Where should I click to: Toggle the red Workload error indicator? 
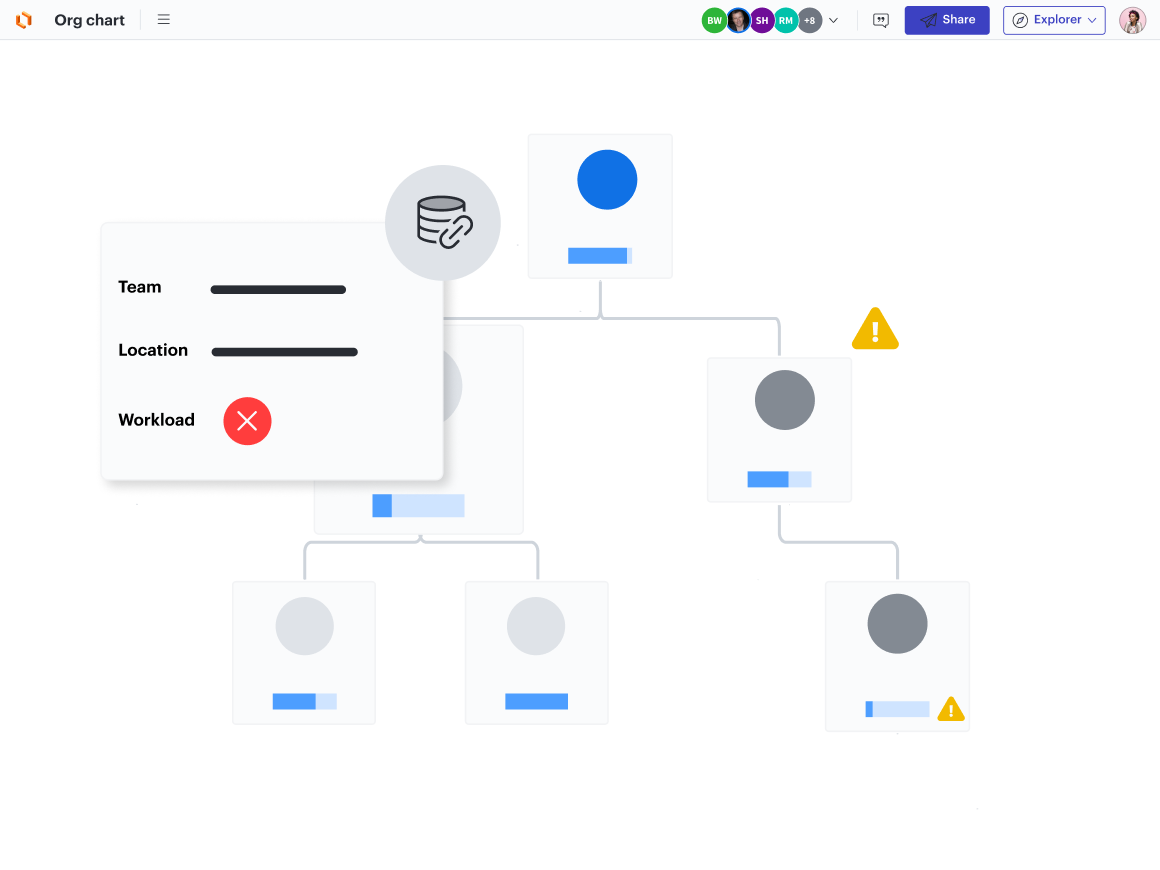pyautogui.click(x=247, y=421)
